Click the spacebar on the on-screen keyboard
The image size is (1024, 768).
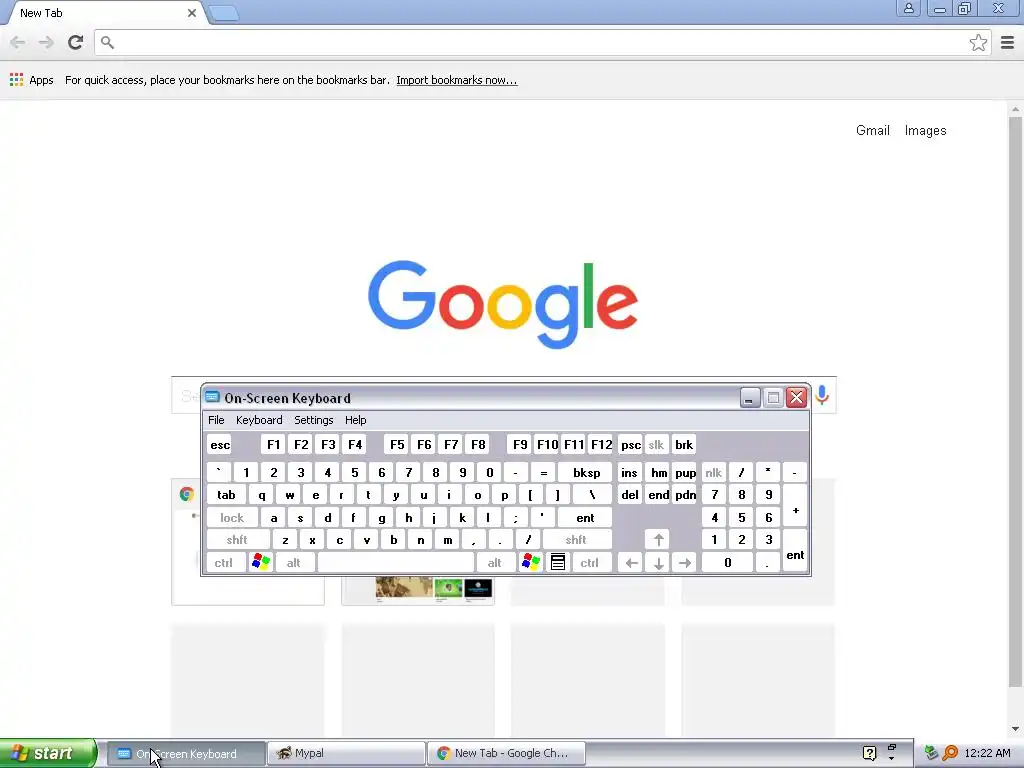point(396,562)
